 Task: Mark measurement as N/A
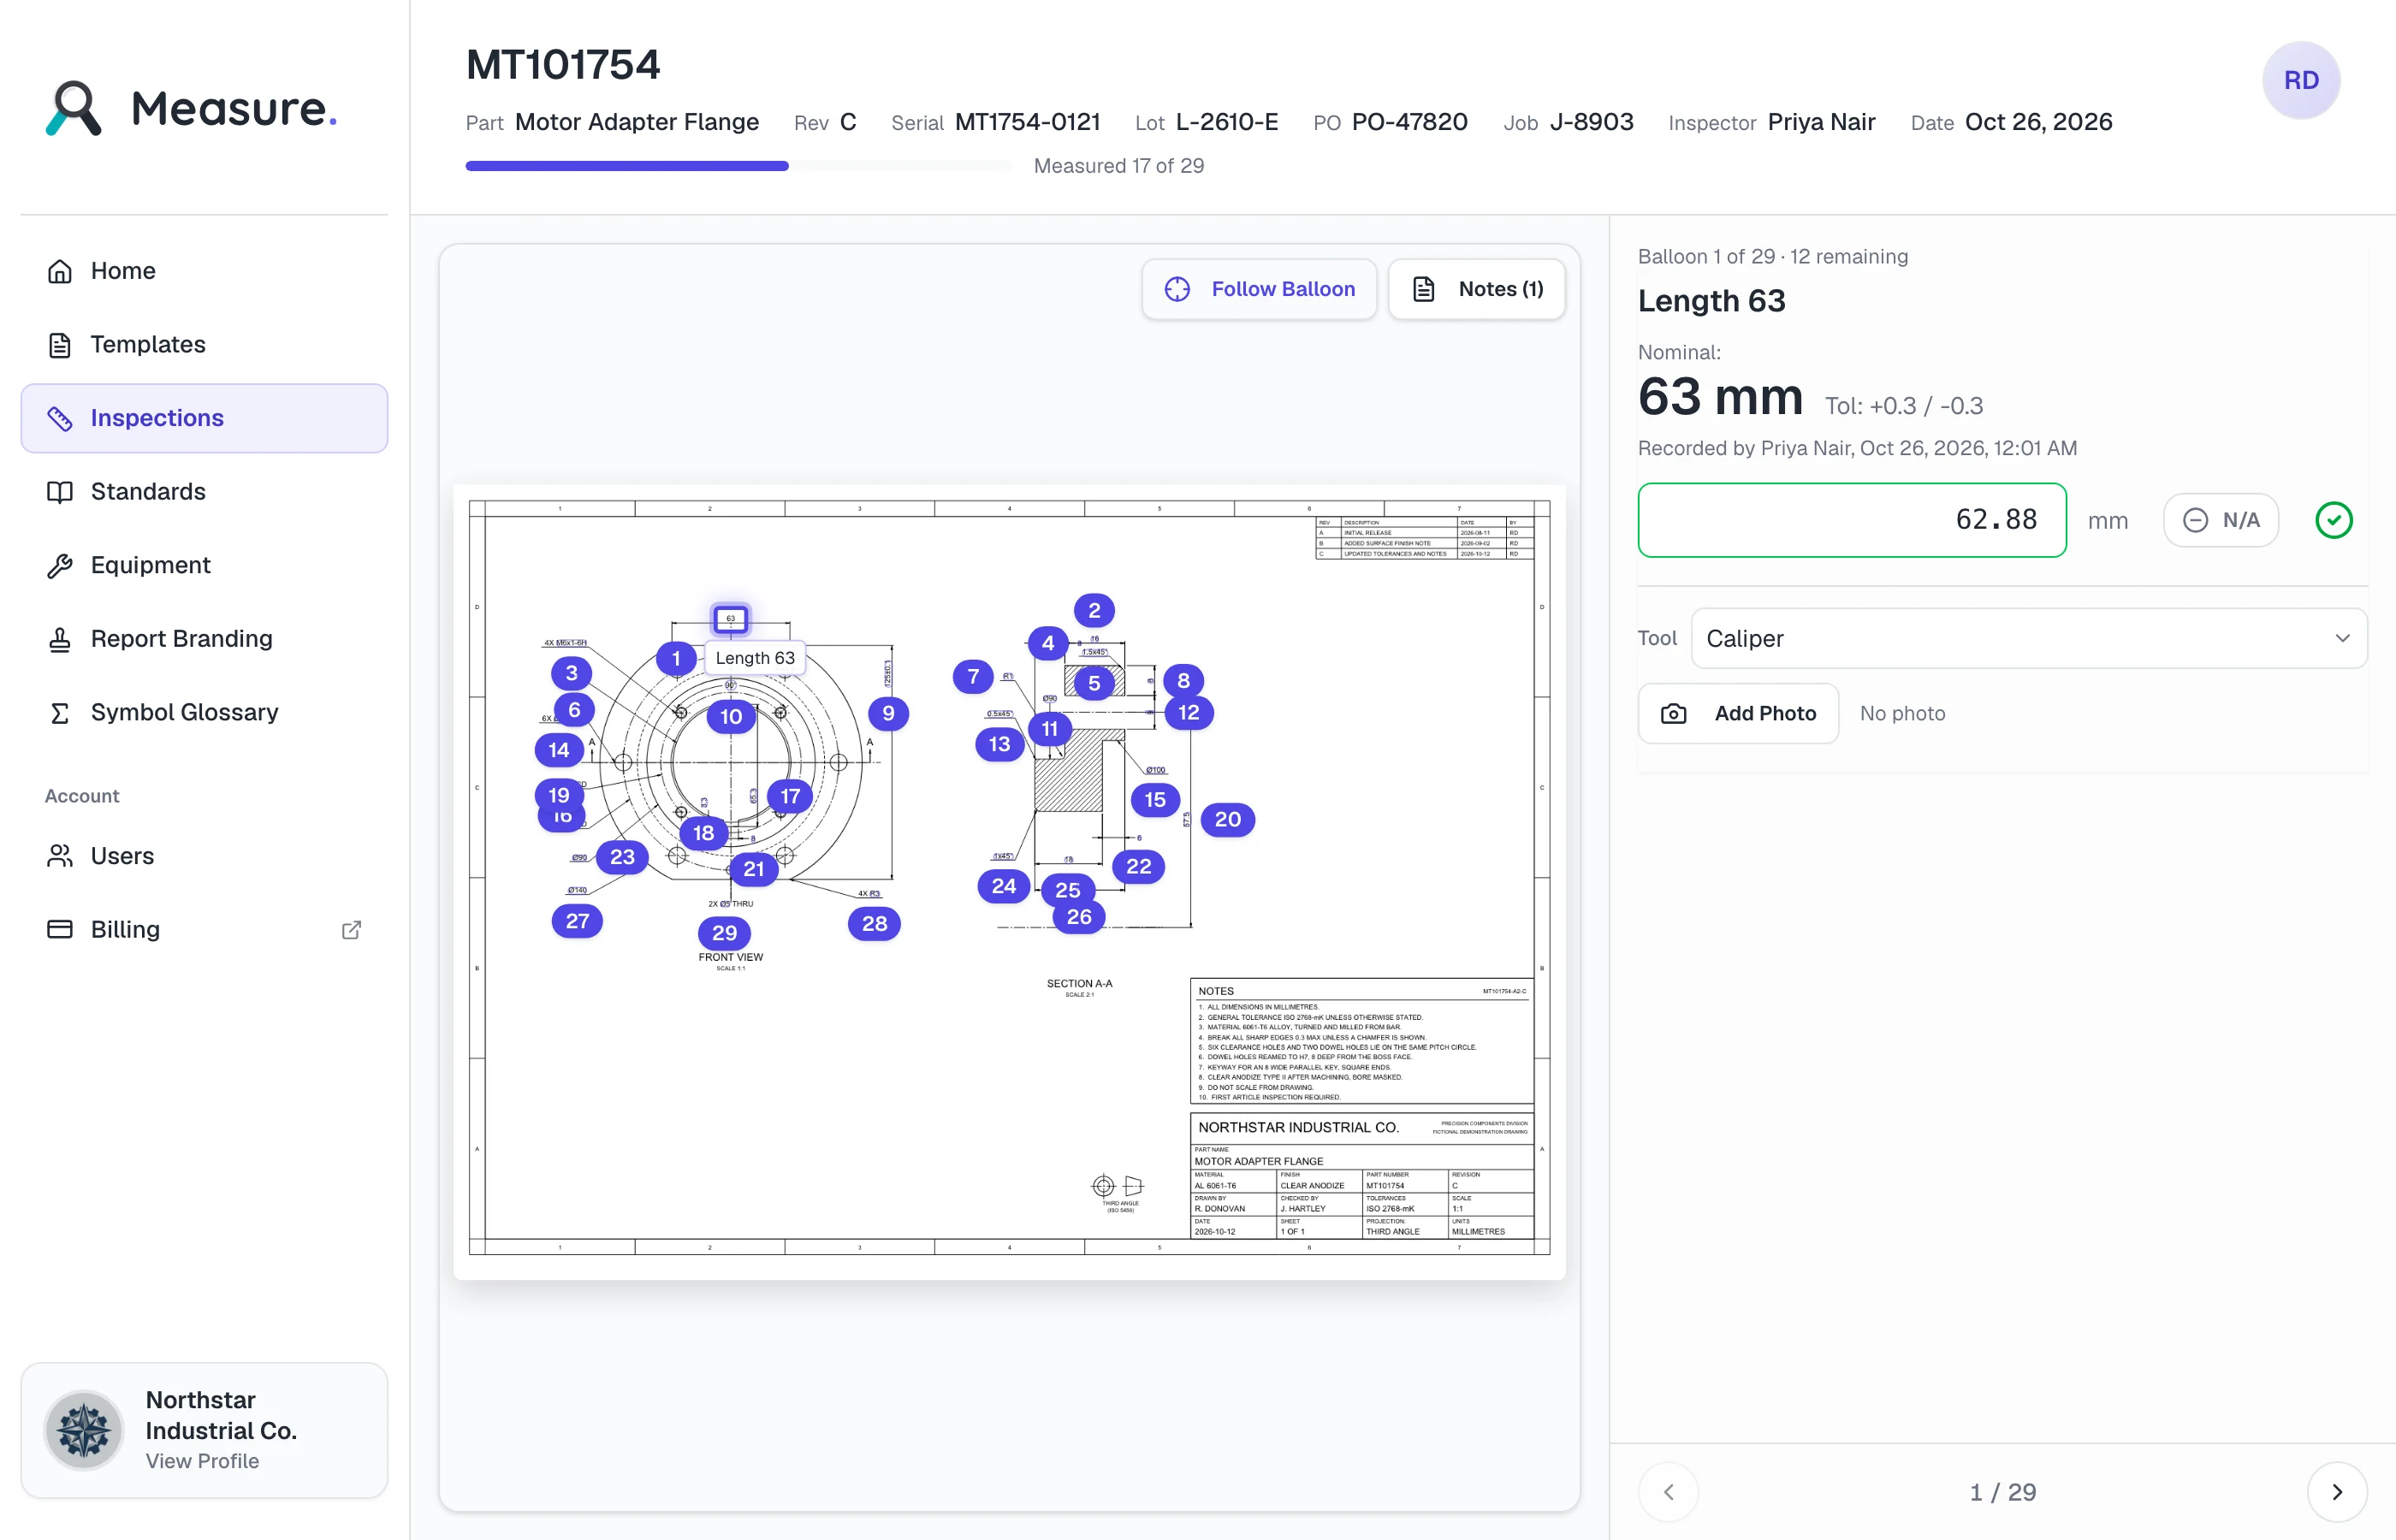2220,520
